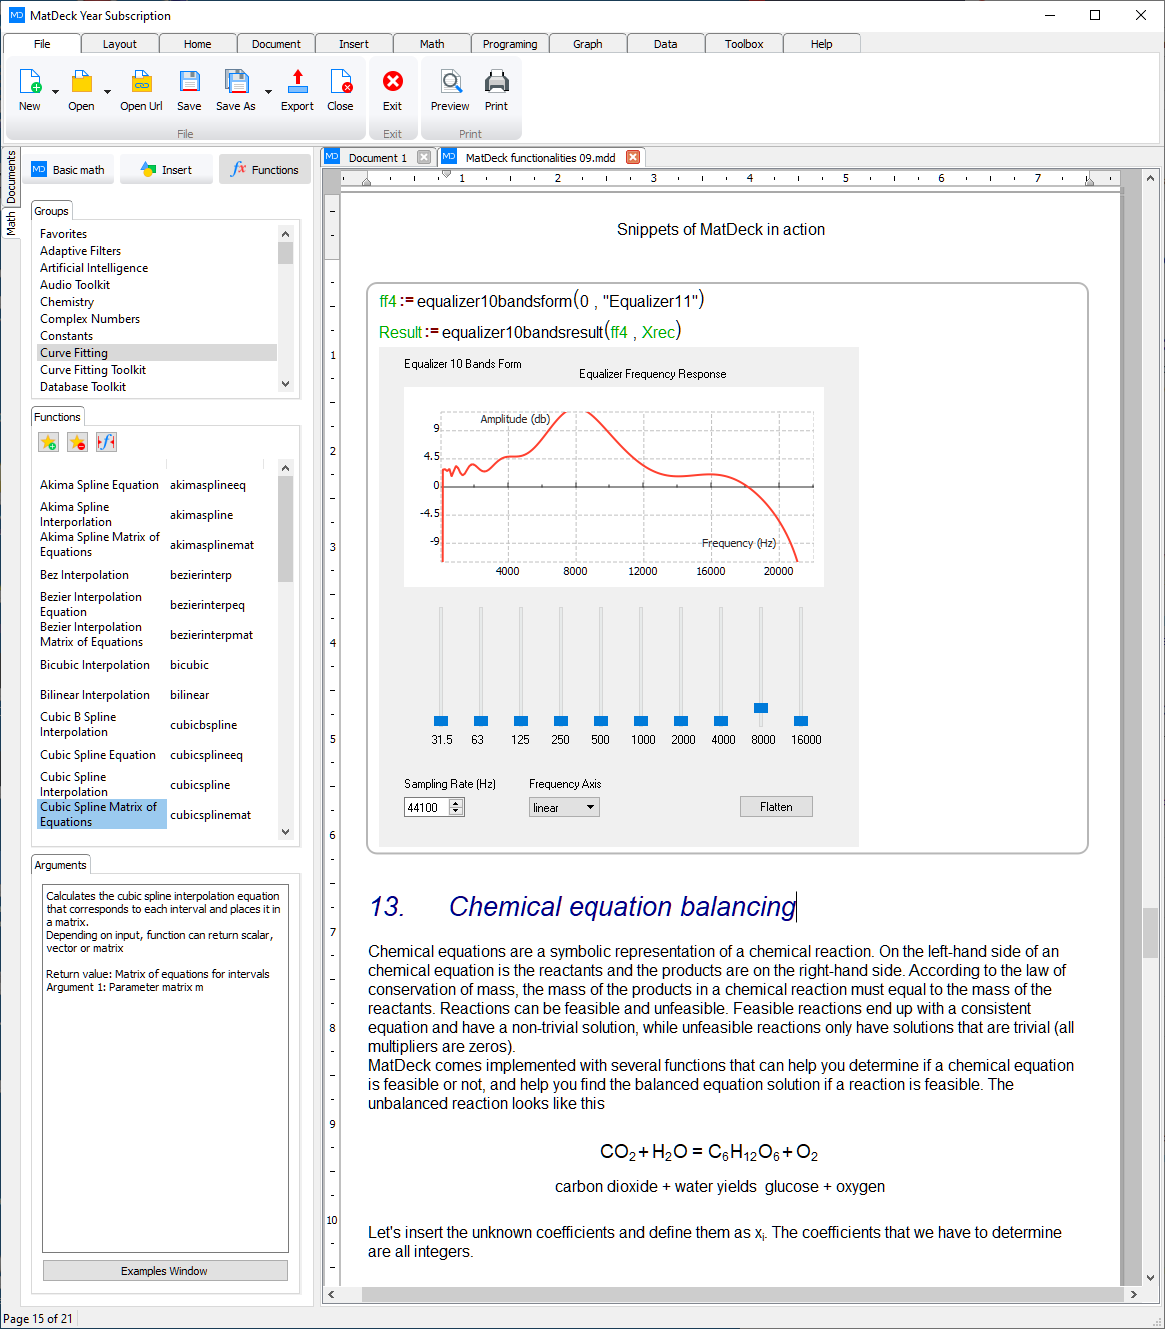Open the Graph ribbon tab

coord(588,44)
